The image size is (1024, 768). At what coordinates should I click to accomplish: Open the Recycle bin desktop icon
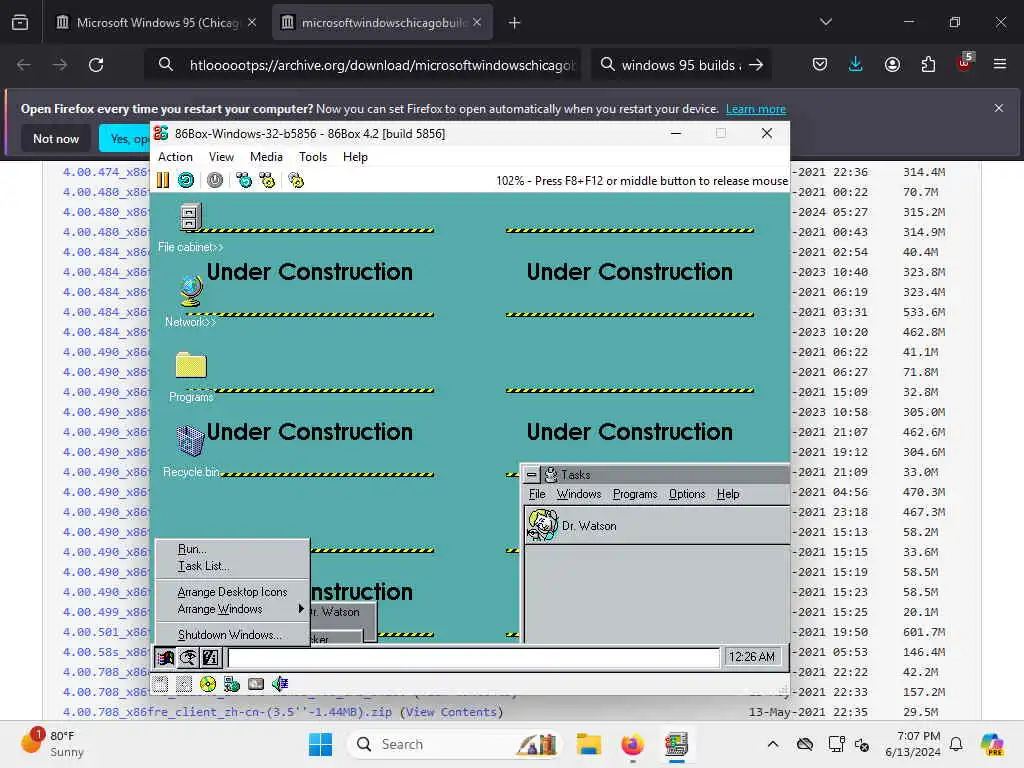pos(190,440)
